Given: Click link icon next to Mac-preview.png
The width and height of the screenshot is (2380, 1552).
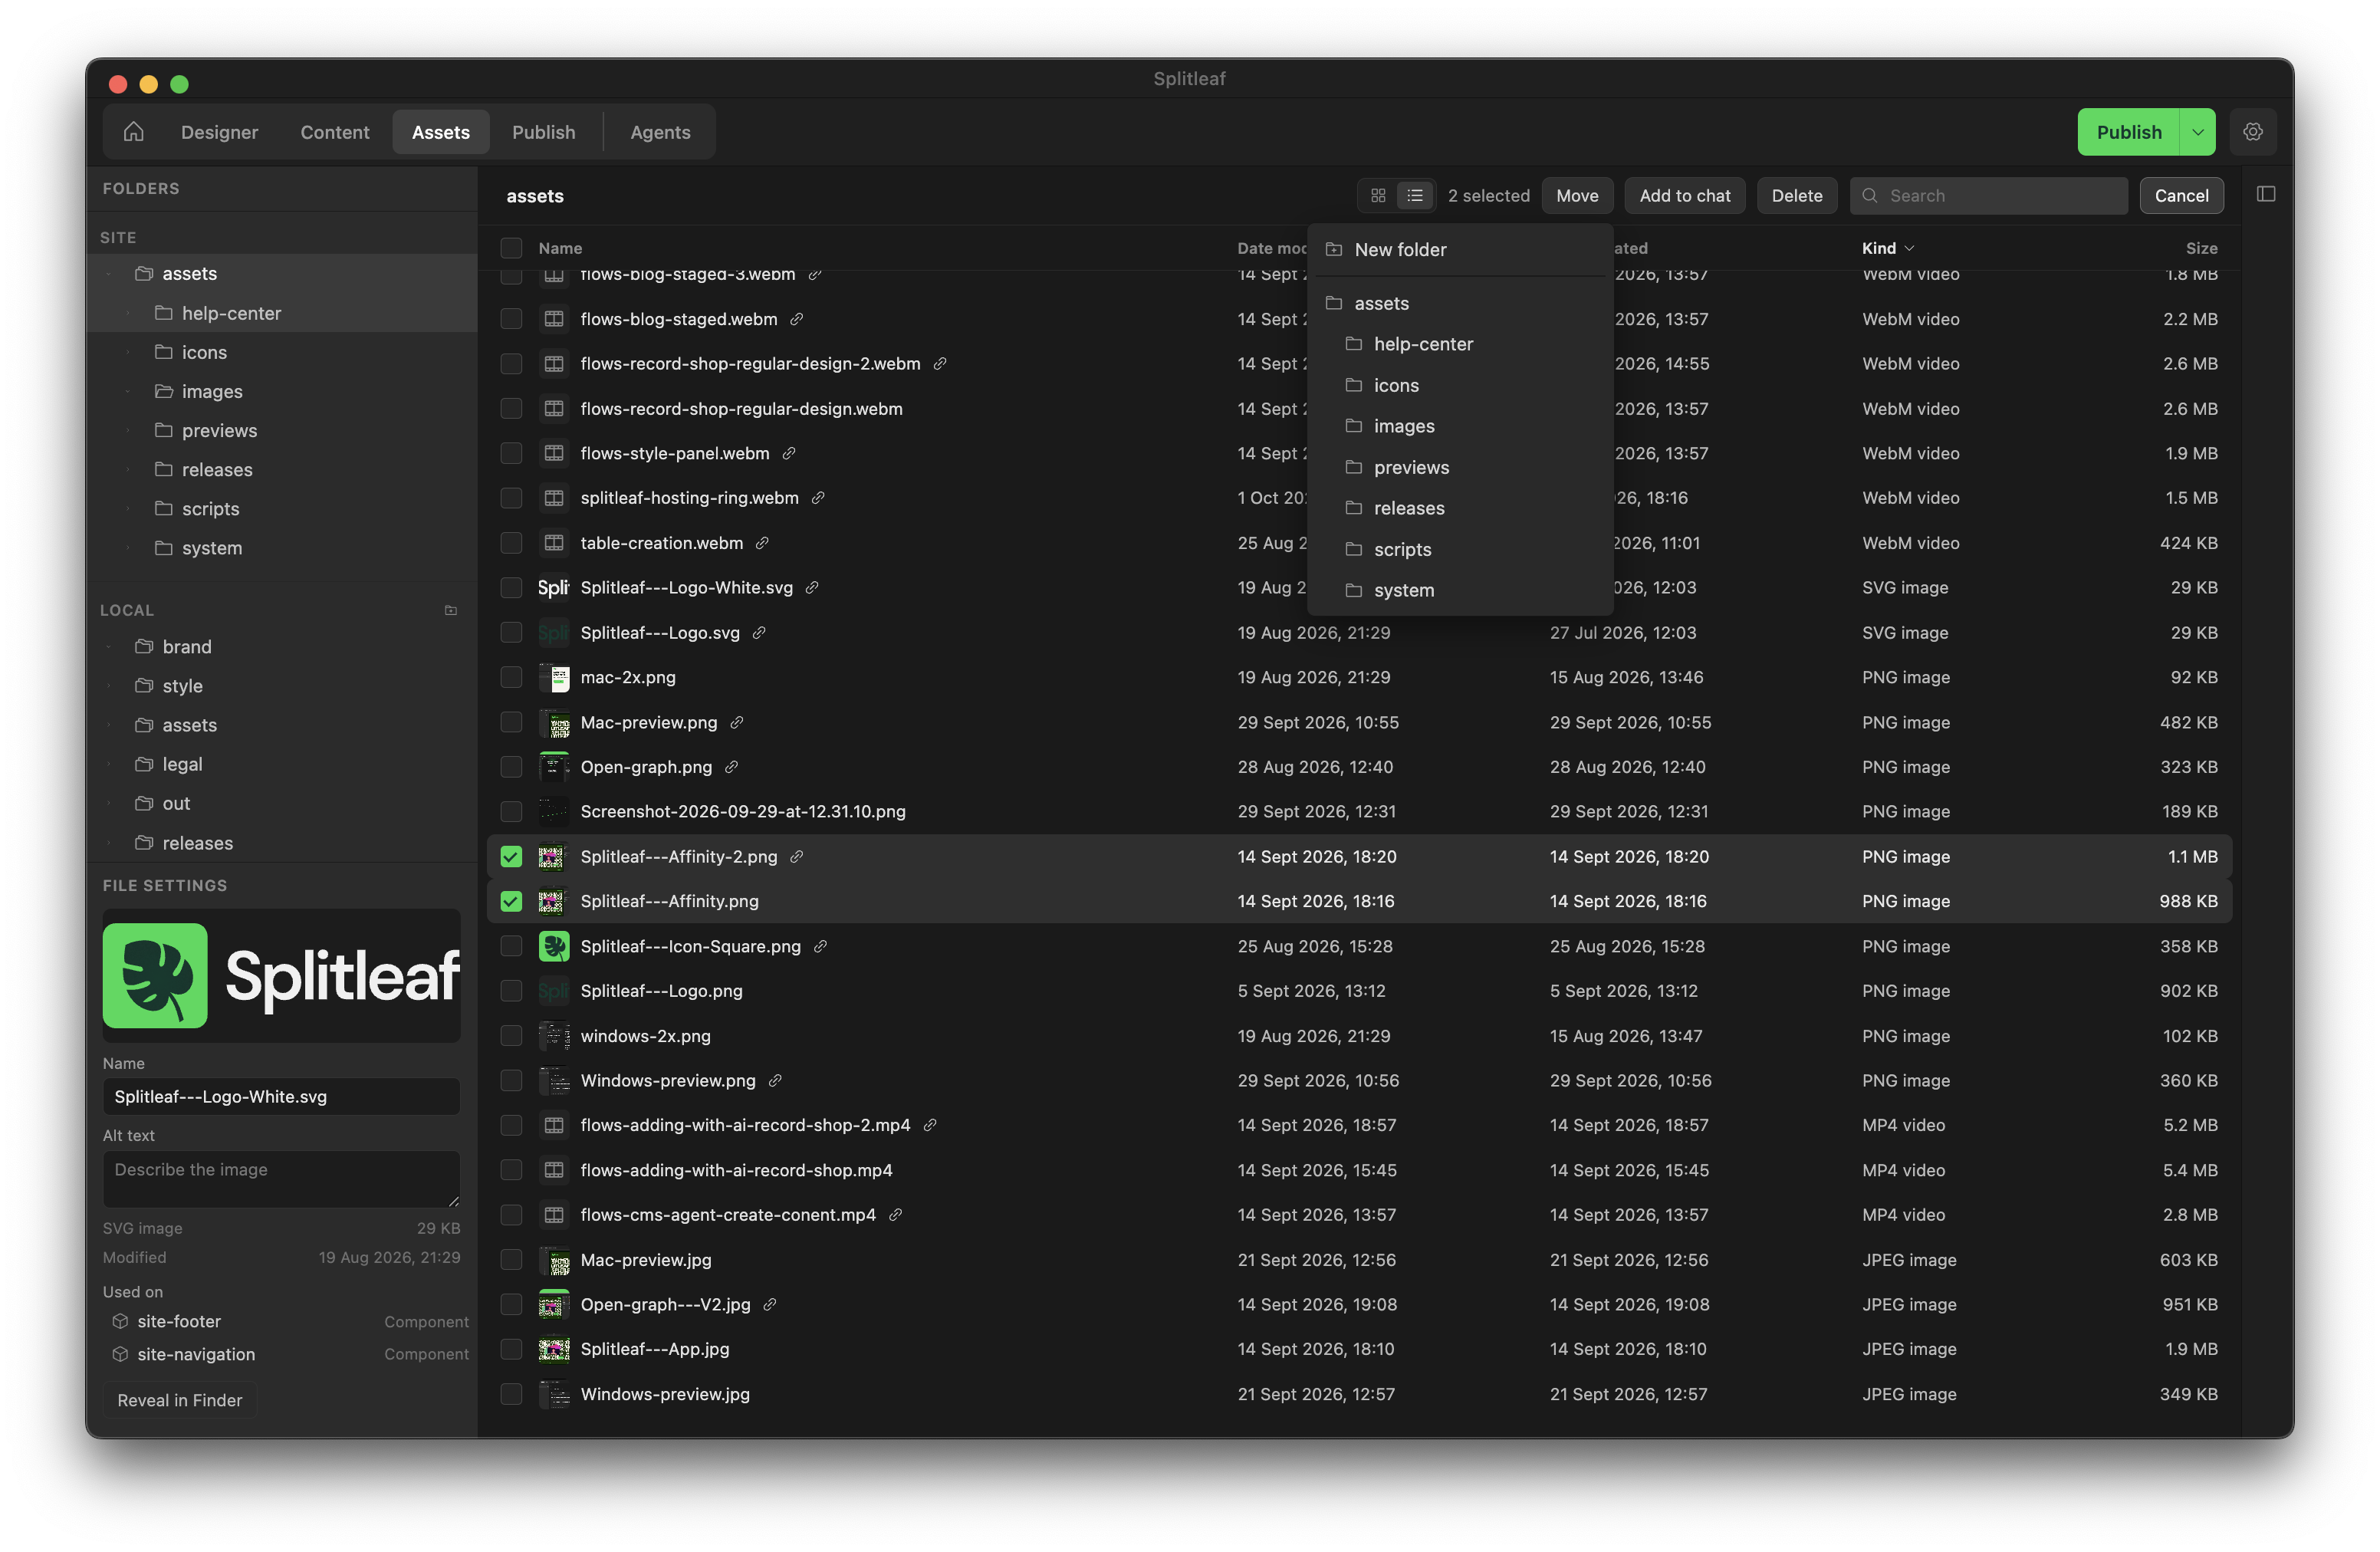Looking at the screenshot, I should click(x=737, y=722).
